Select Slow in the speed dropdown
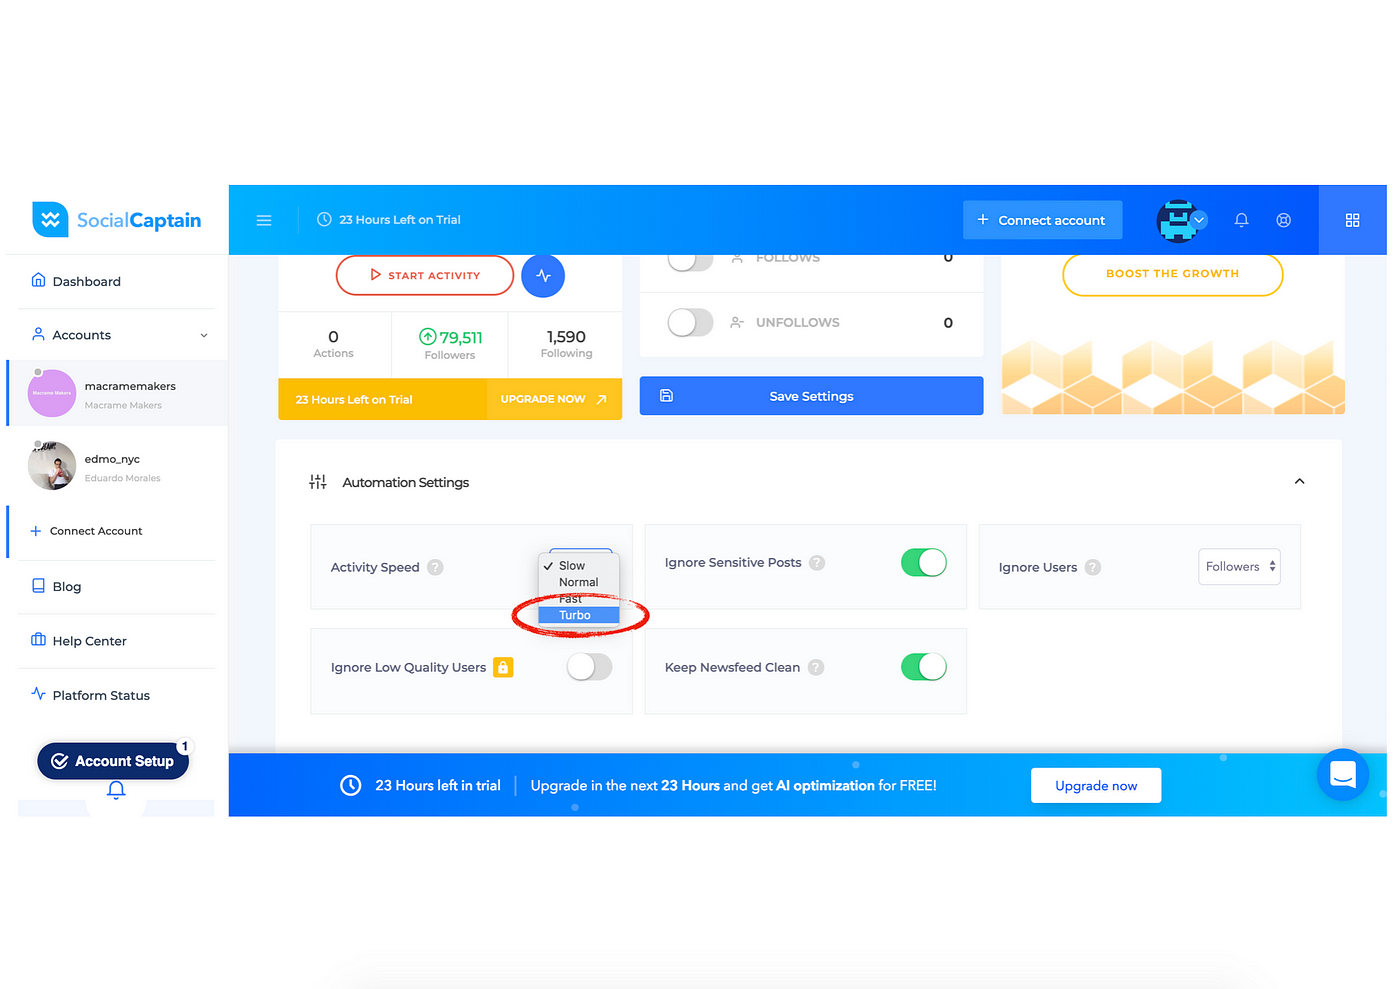This screenshot has height=989, width=1400. pyautogui.click(x=579, y=566)
